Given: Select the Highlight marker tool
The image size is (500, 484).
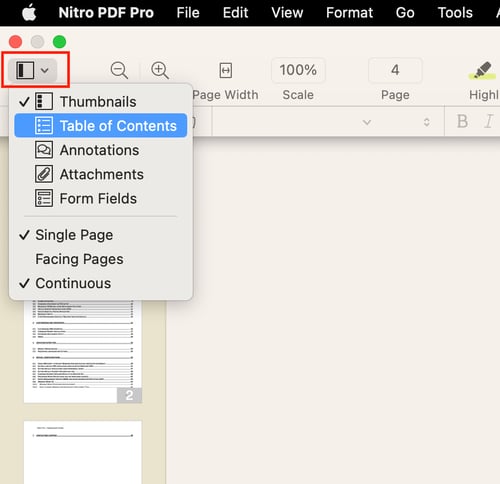Looking at the screenshot, I should click(482, 70).
